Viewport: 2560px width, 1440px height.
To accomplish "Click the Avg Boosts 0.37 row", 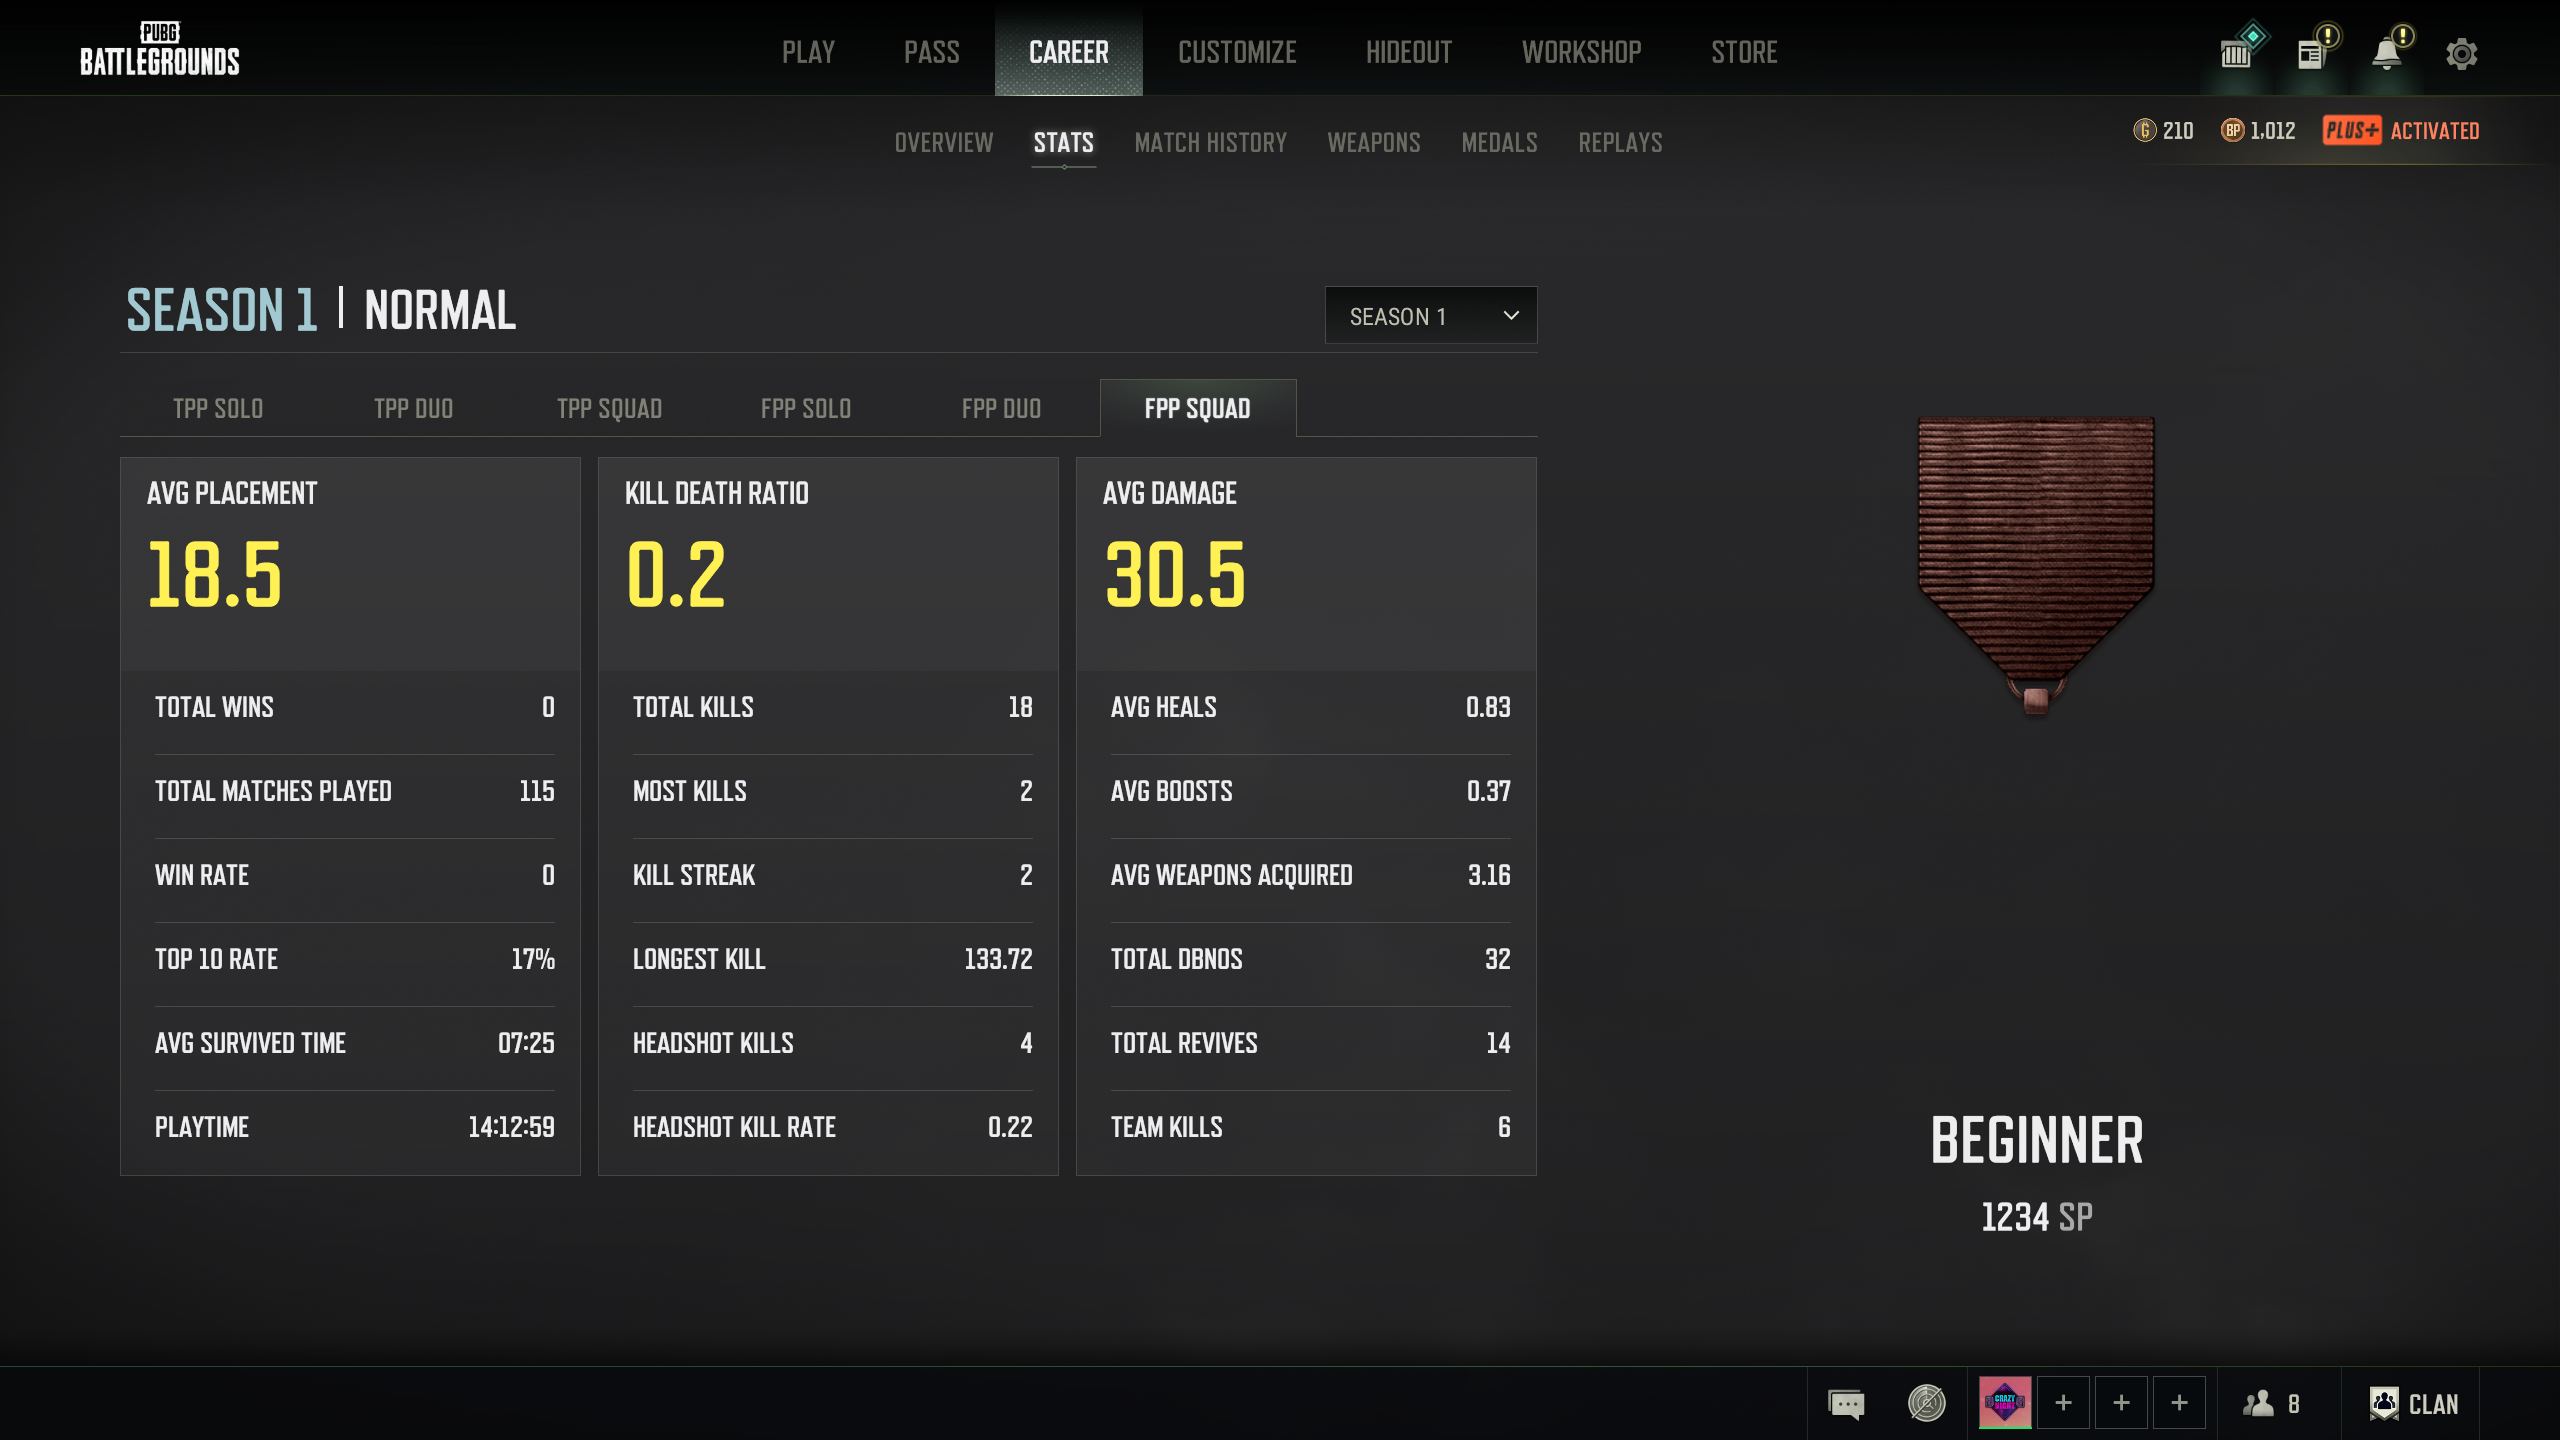I will coord(1310,791).
